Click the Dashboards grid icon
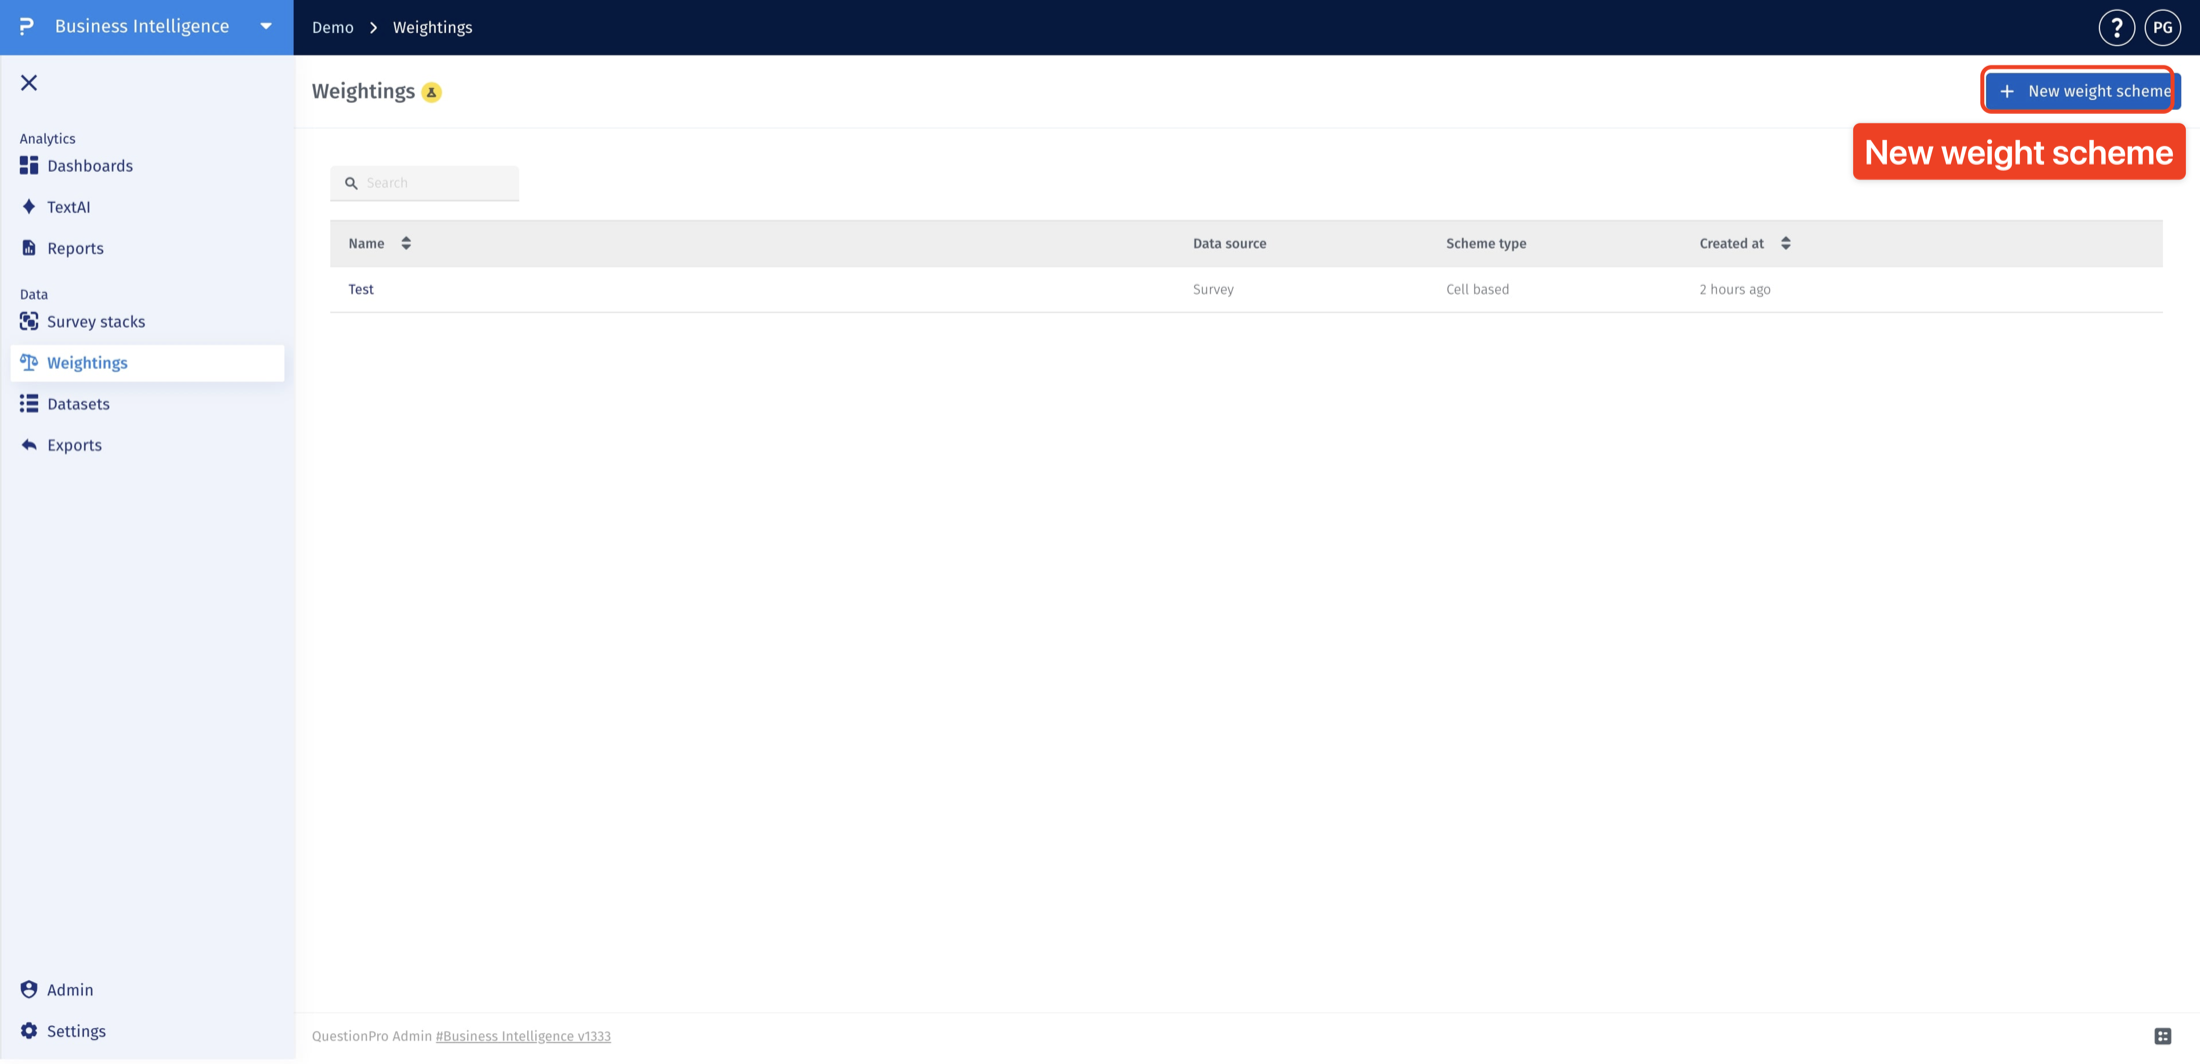 coord(29,165)
